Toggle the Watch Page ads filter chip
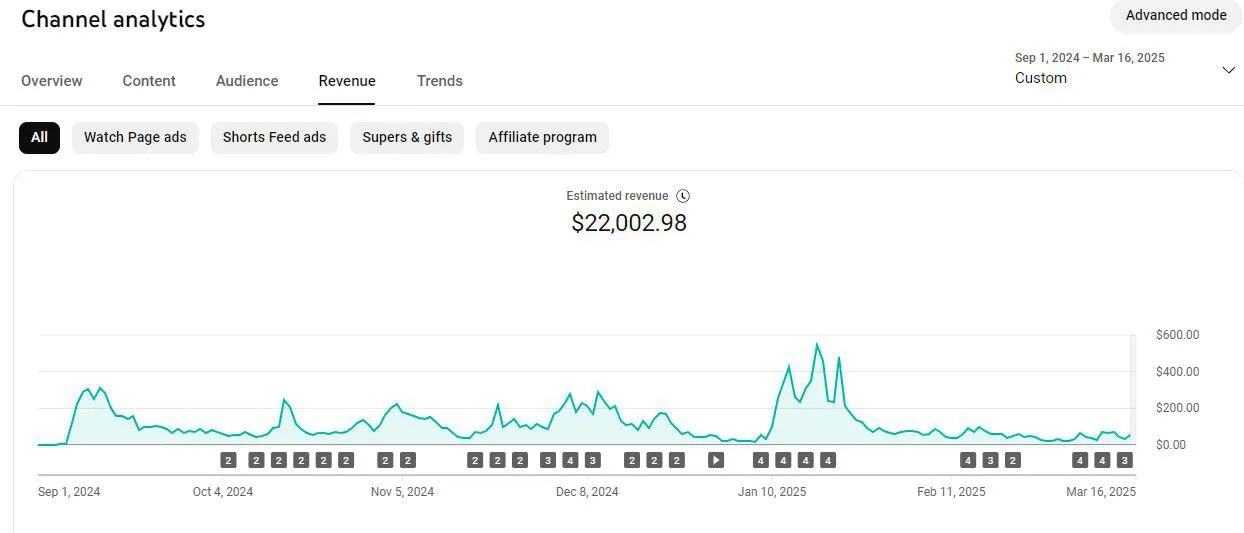This screenshot has width=1244, height=533. 135,138
